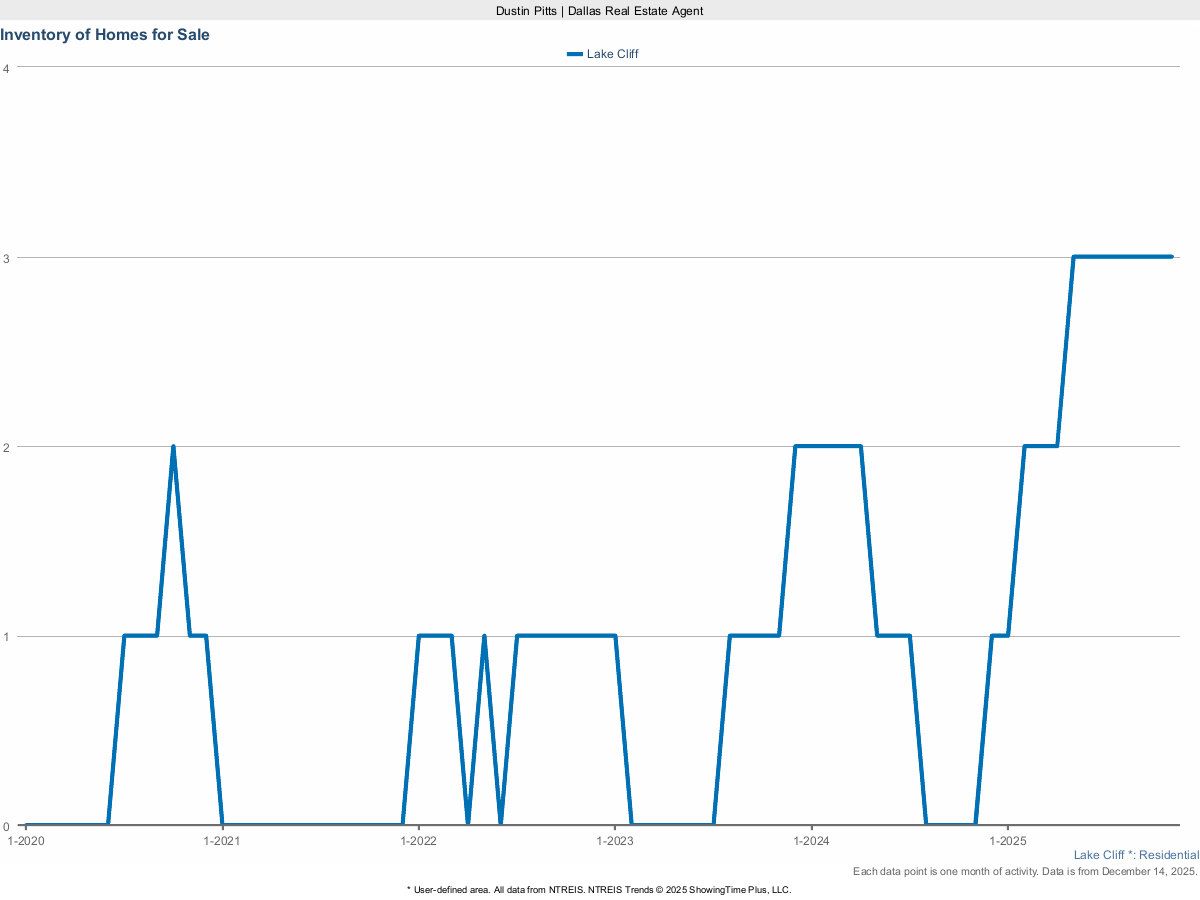Click the late-2020 peak data point at 2
The image size is (1200, 900).
173,447
